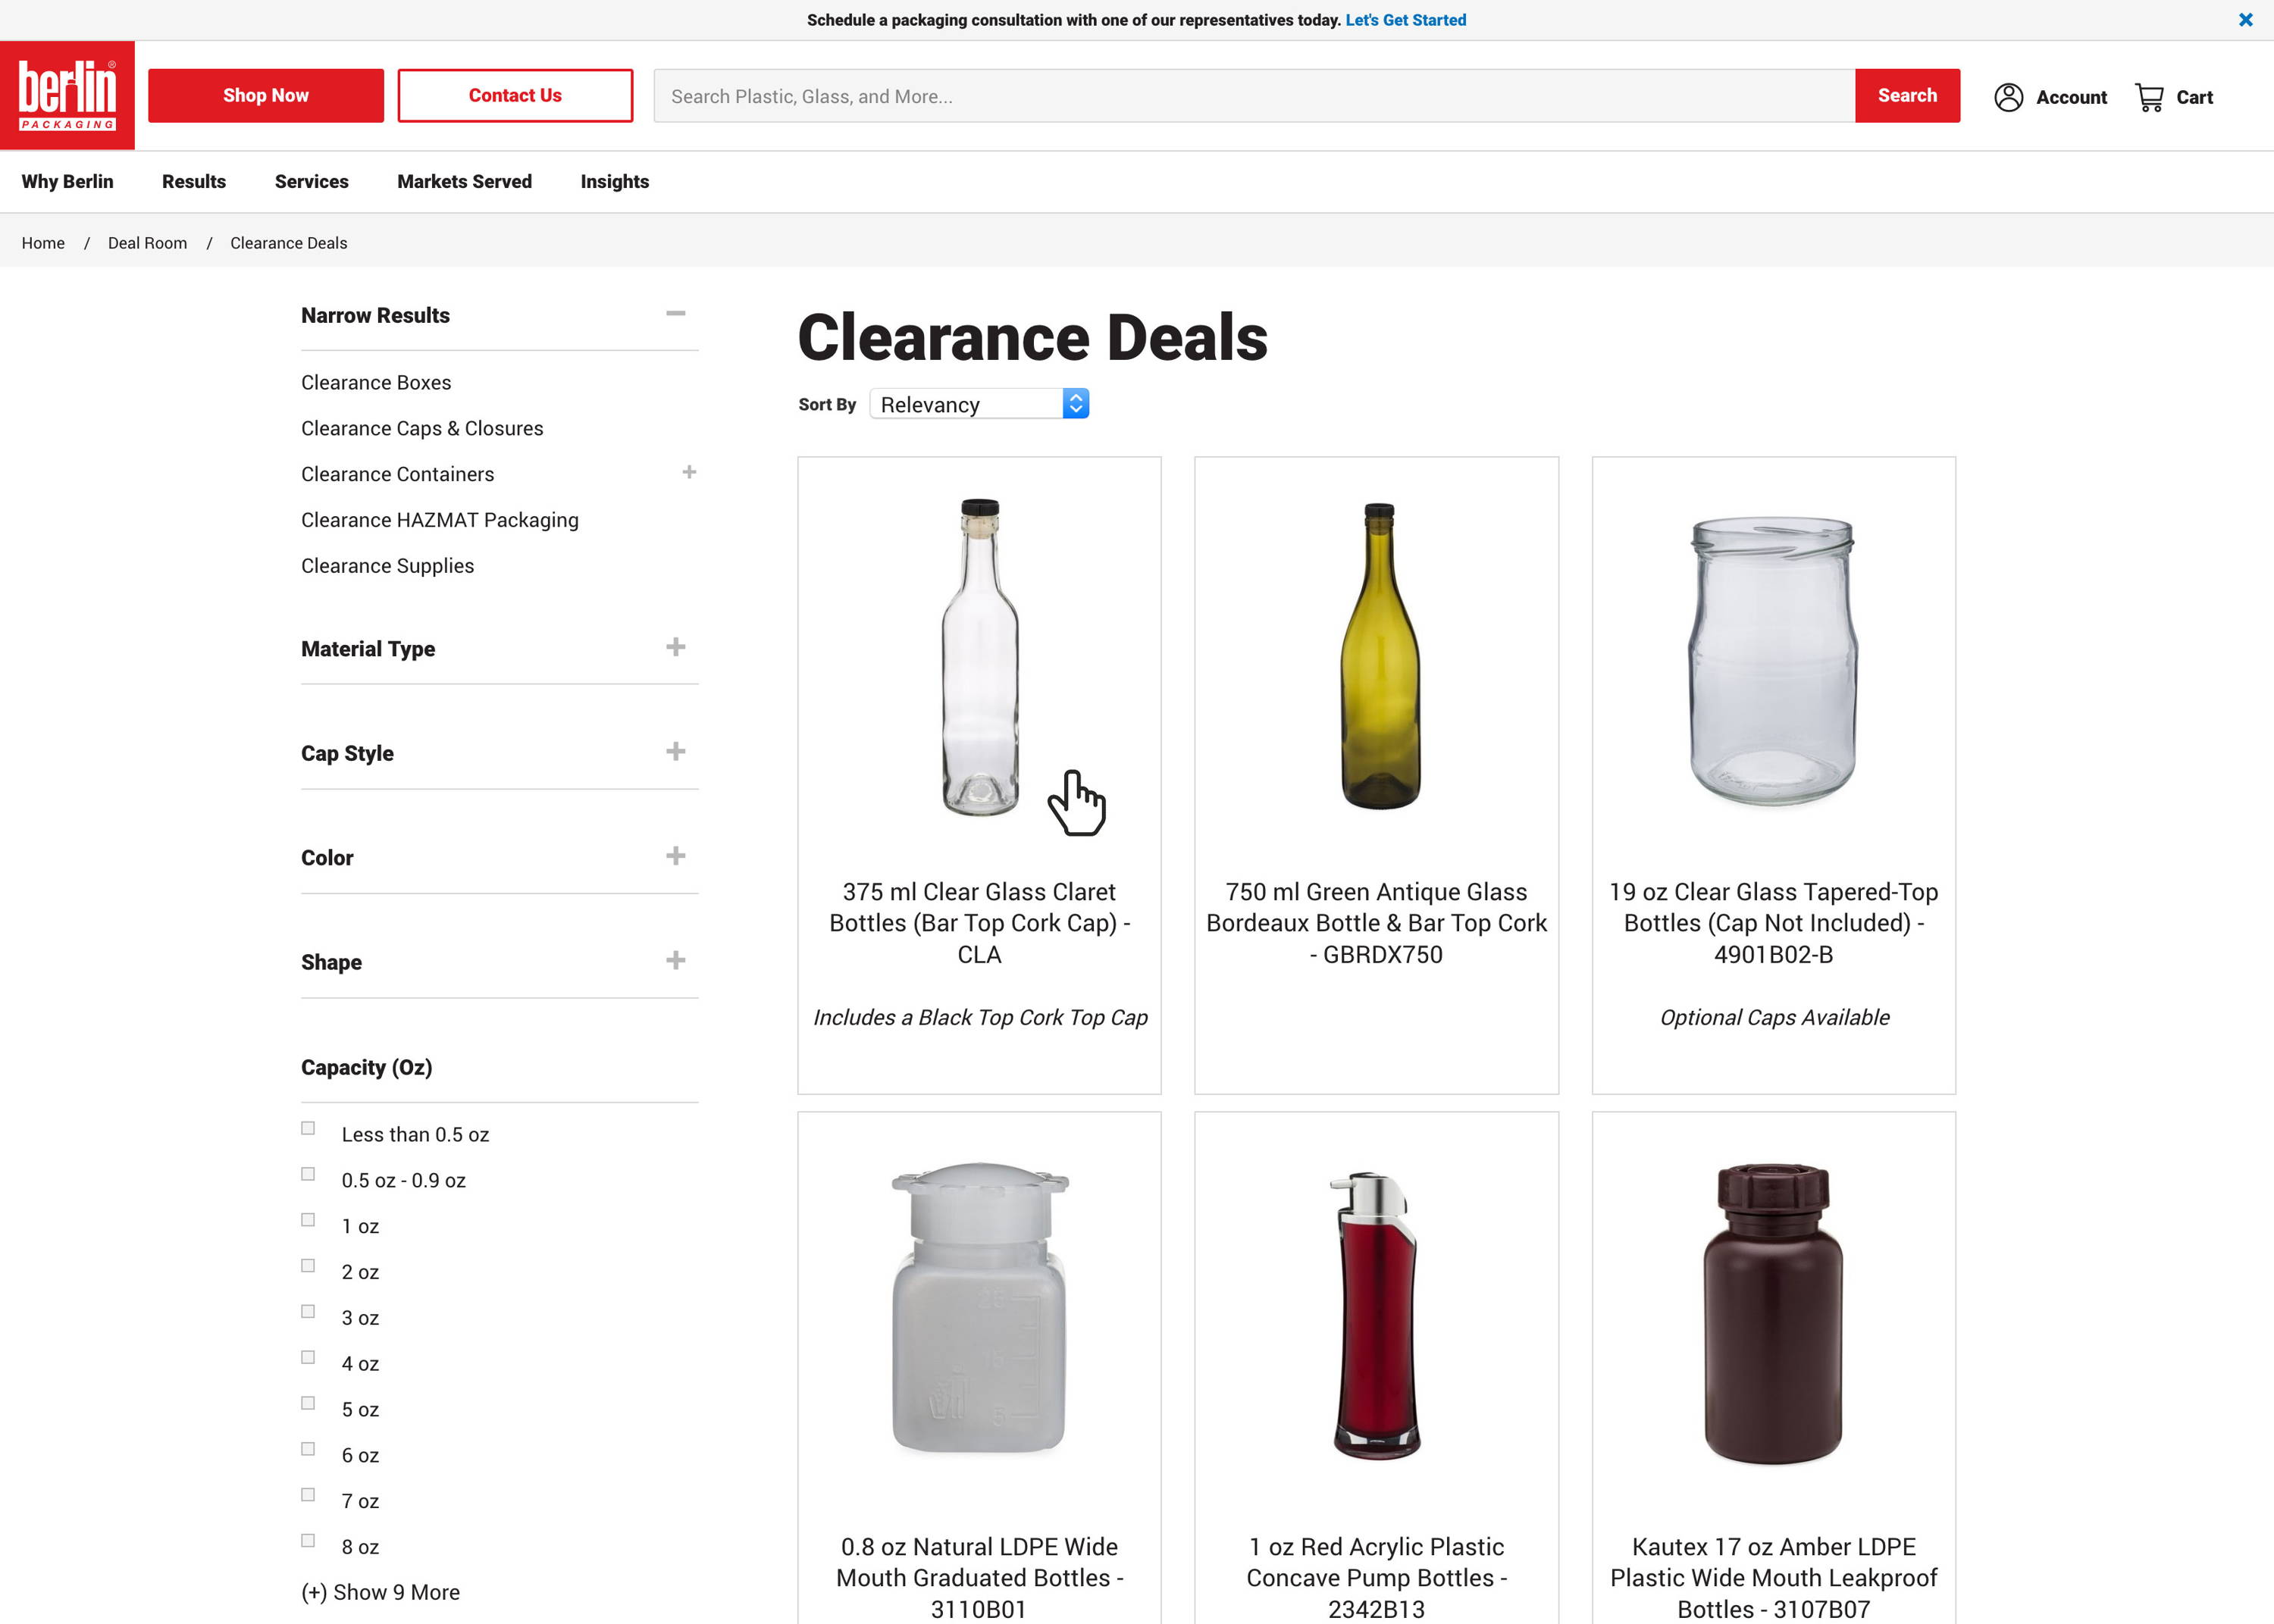Click the Berlin Packaging logo
This screenshot has width=2274, height=1624.
[67, 95]
